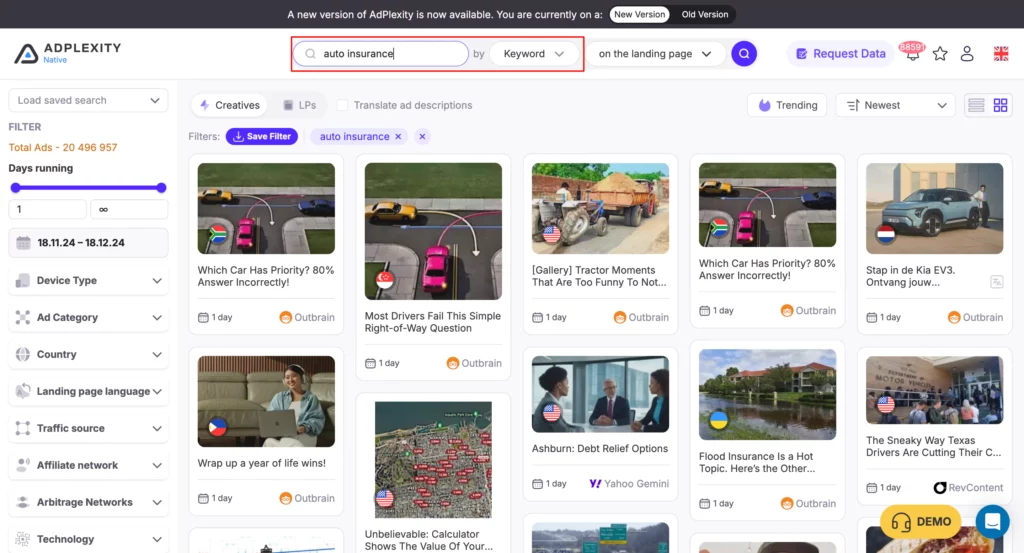Click the favorites star icon
1024x553 pixels.
pos(940,54)
